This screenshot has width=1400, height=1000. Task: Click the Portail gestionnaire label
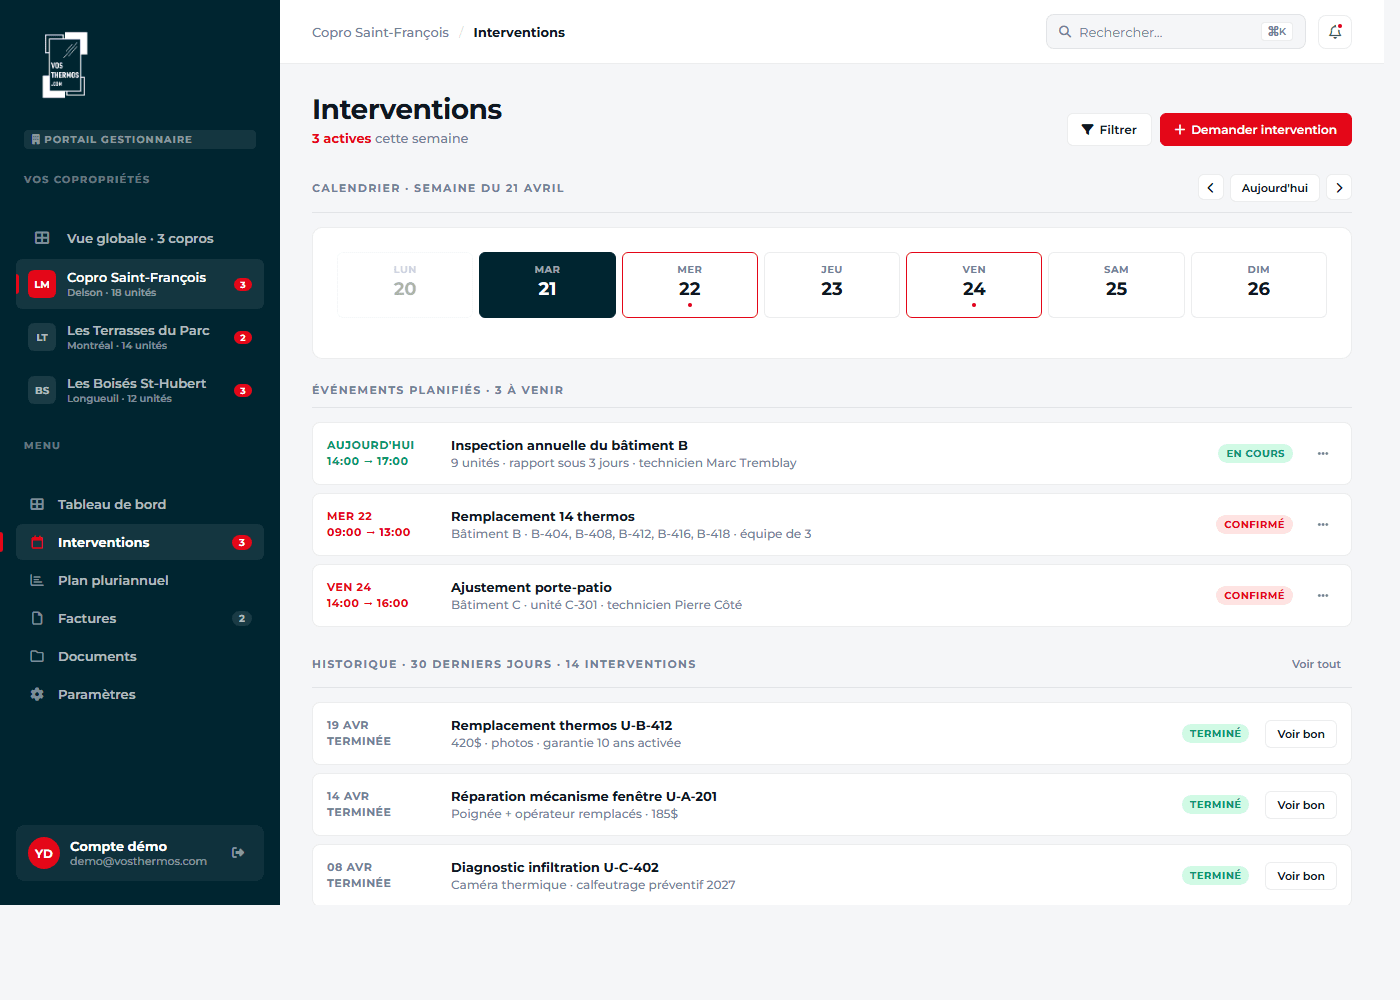click(x=140, y=139)
